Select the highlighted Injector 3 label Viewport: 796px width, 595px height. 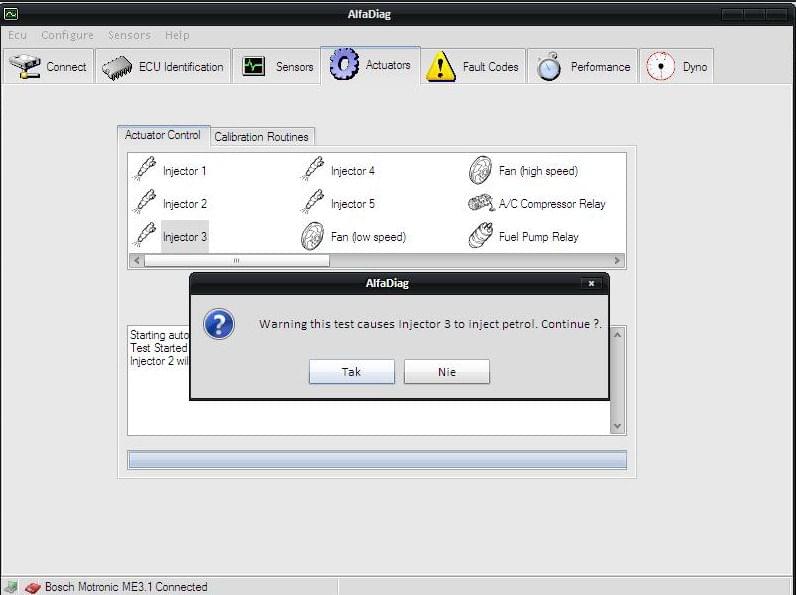tap(185, 237)
